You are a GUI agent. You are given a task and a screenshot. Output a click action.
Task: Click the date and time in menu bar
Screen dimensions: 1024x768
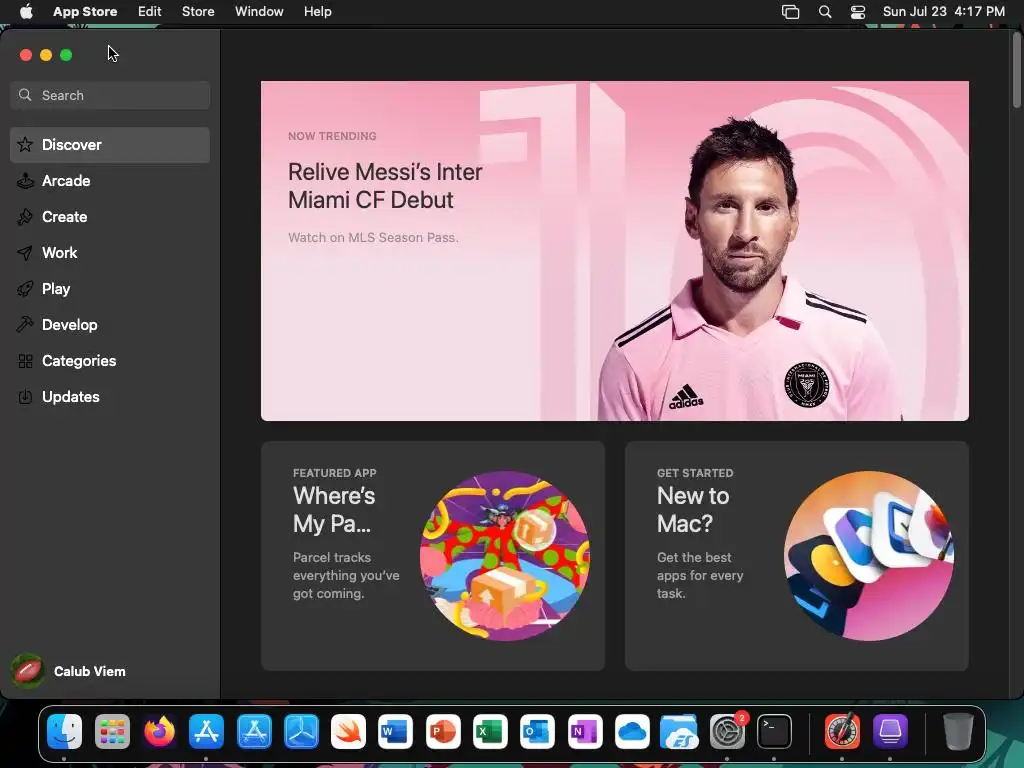944,12
